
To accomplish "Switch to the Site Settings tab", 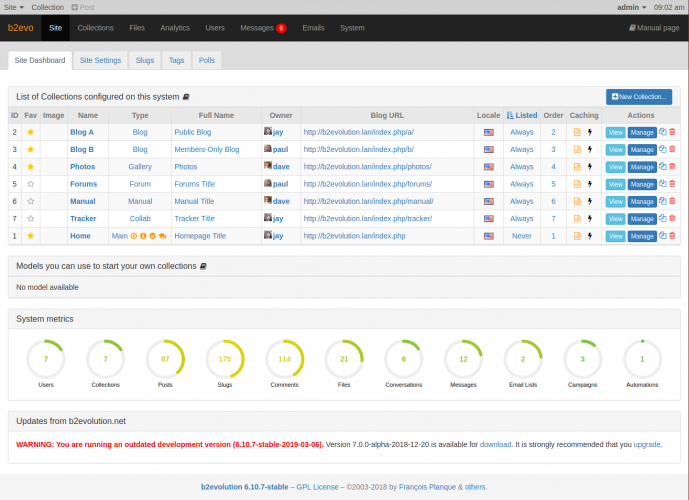I will 100,60.
